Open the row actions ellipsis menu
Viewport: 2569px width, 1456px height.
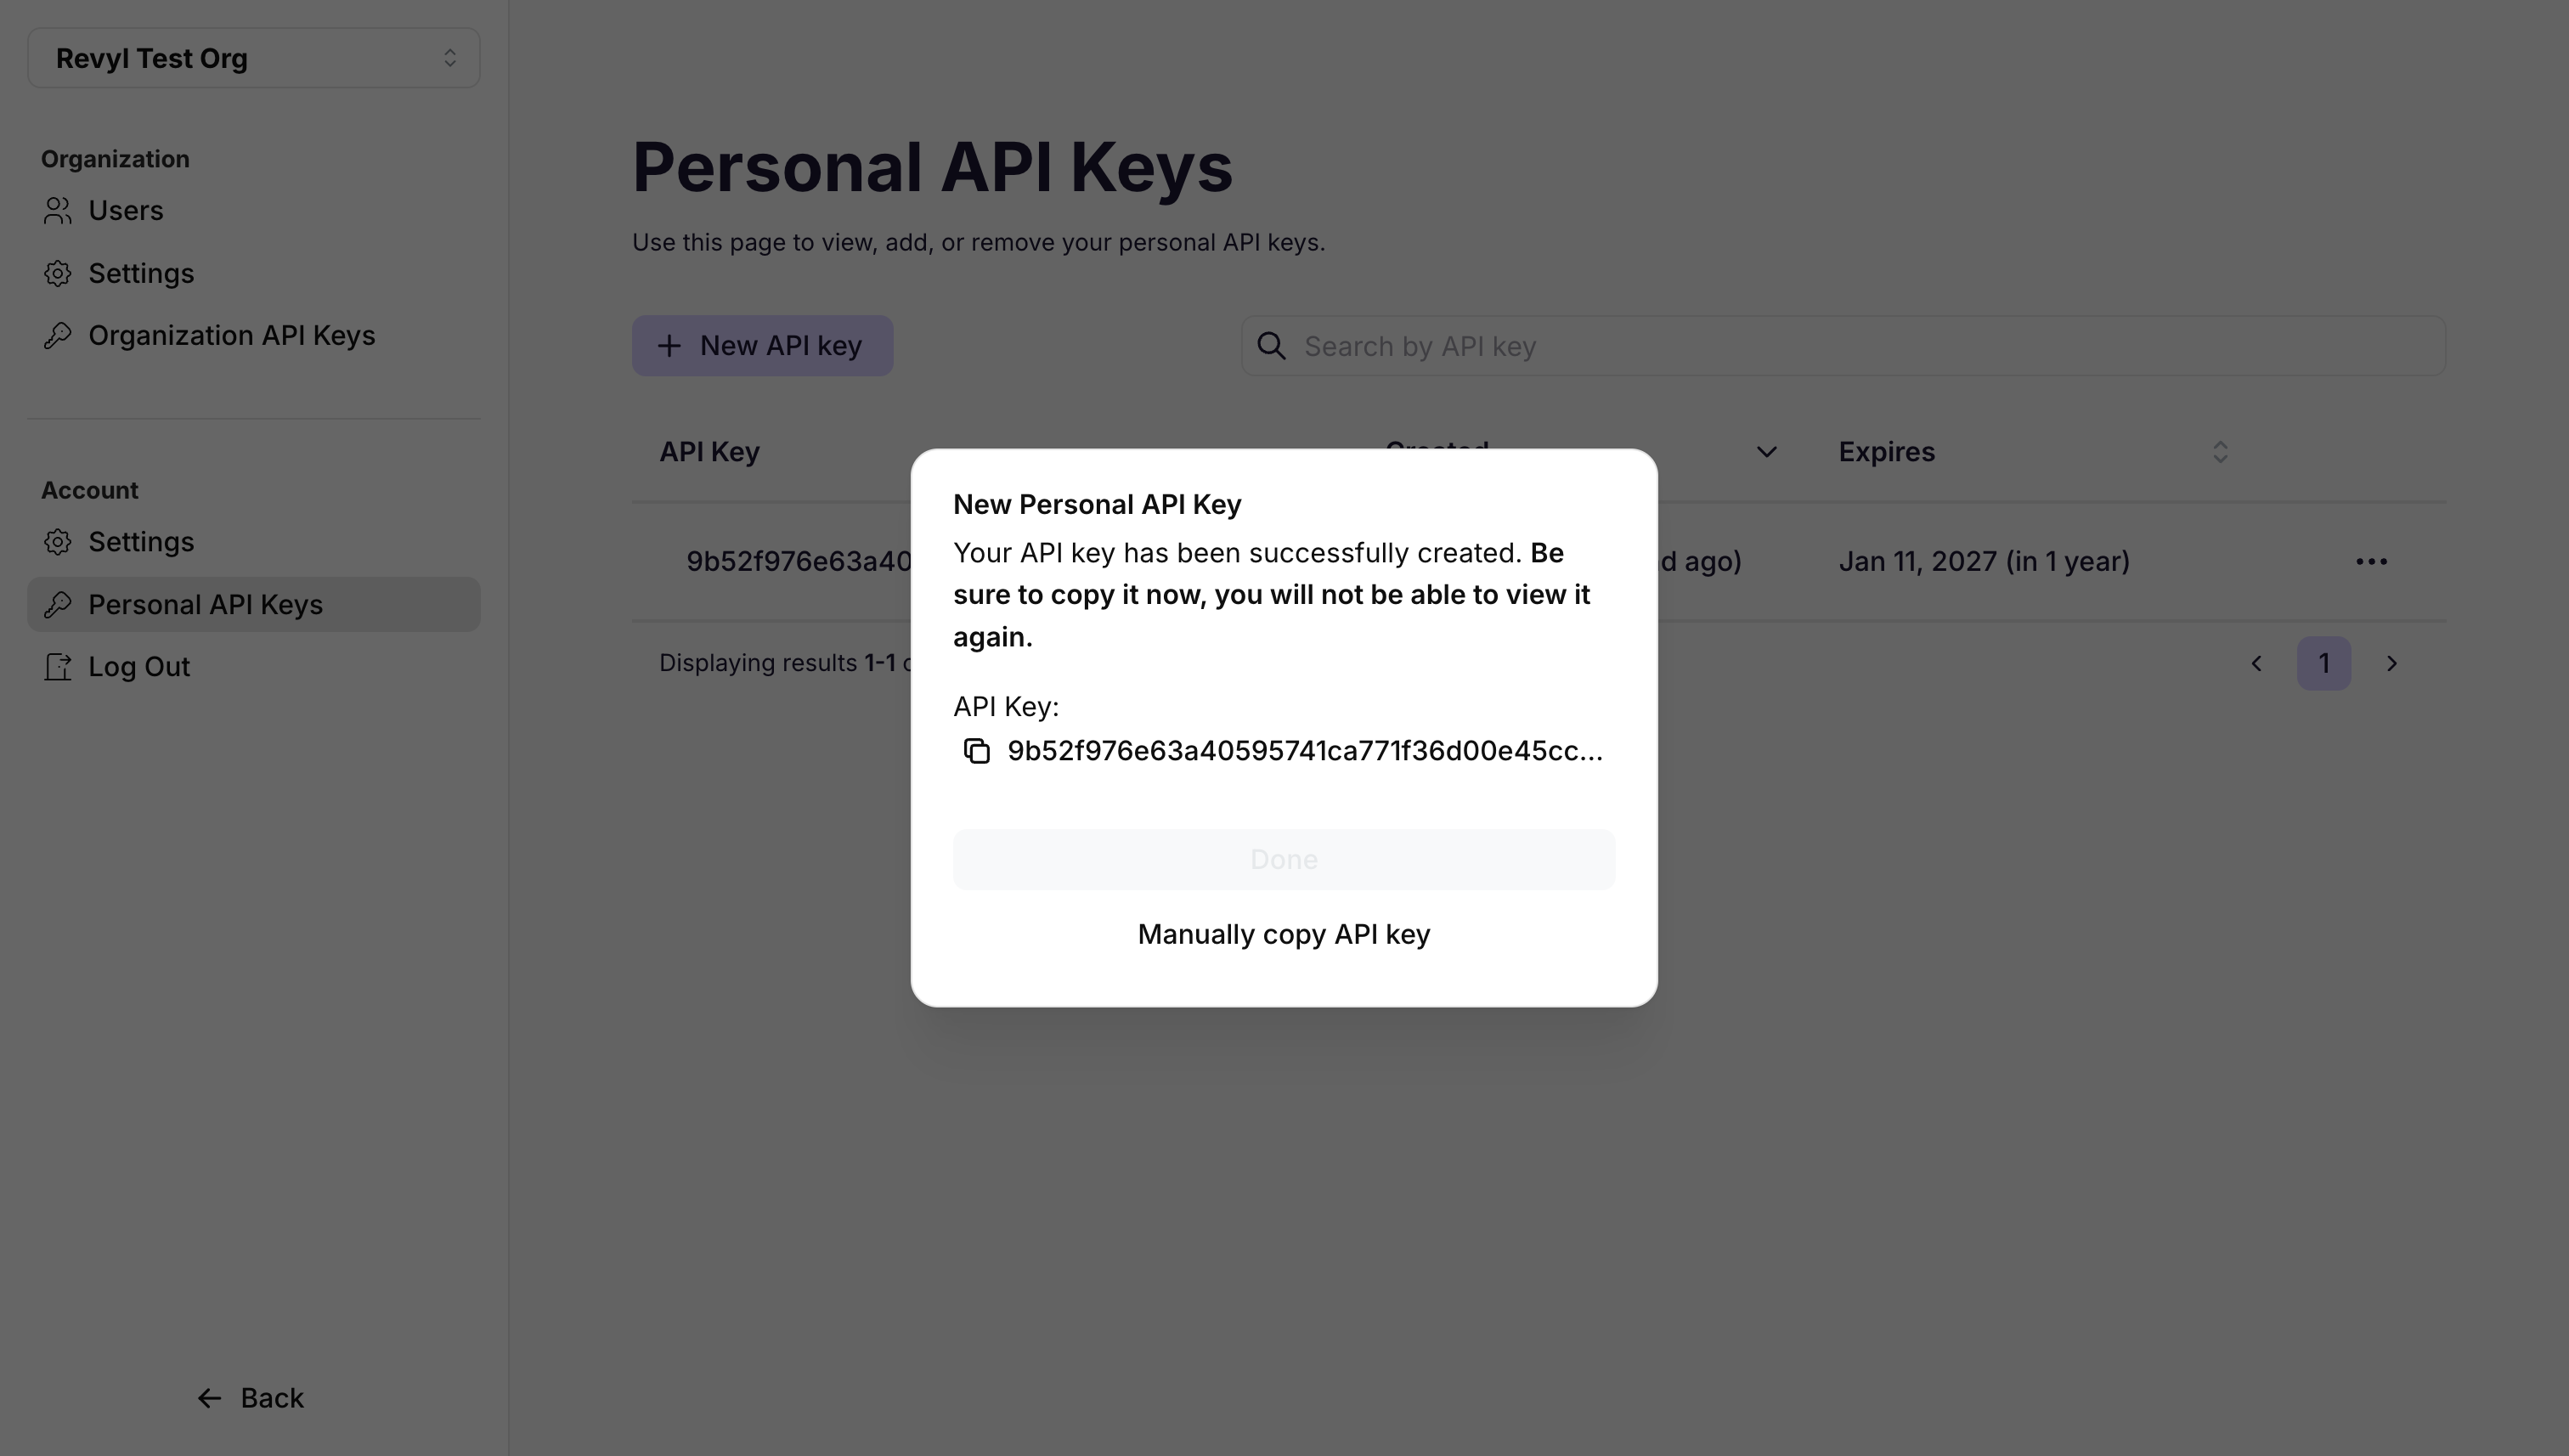(2372, 561)
